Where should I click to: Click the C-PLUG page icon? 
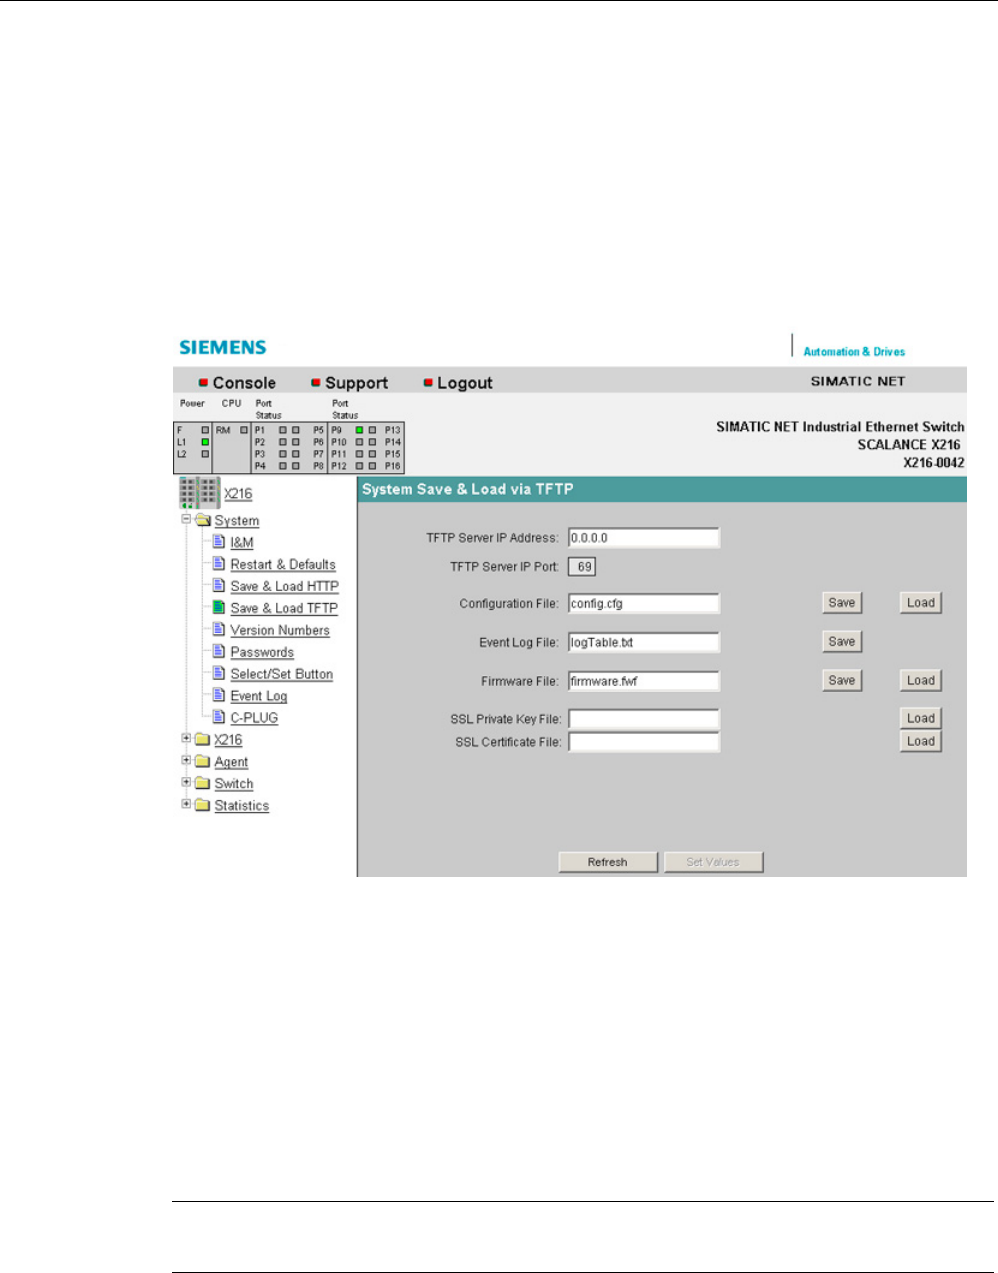tap(219, 717)
